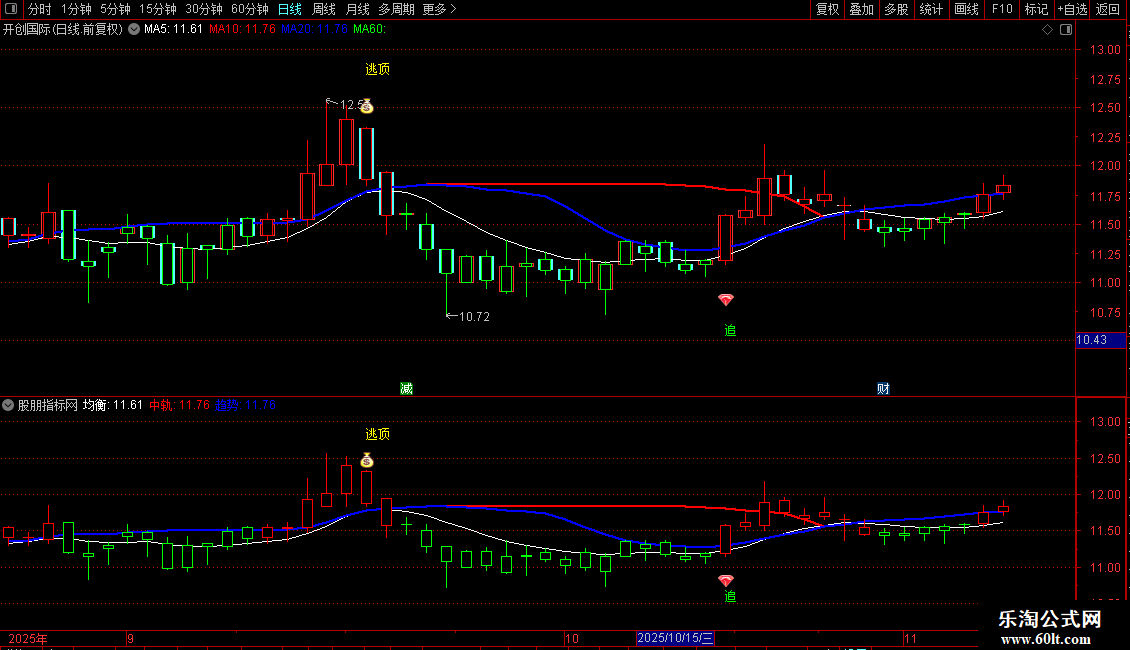Select the 15分钟 period

[x=158, y=9]
